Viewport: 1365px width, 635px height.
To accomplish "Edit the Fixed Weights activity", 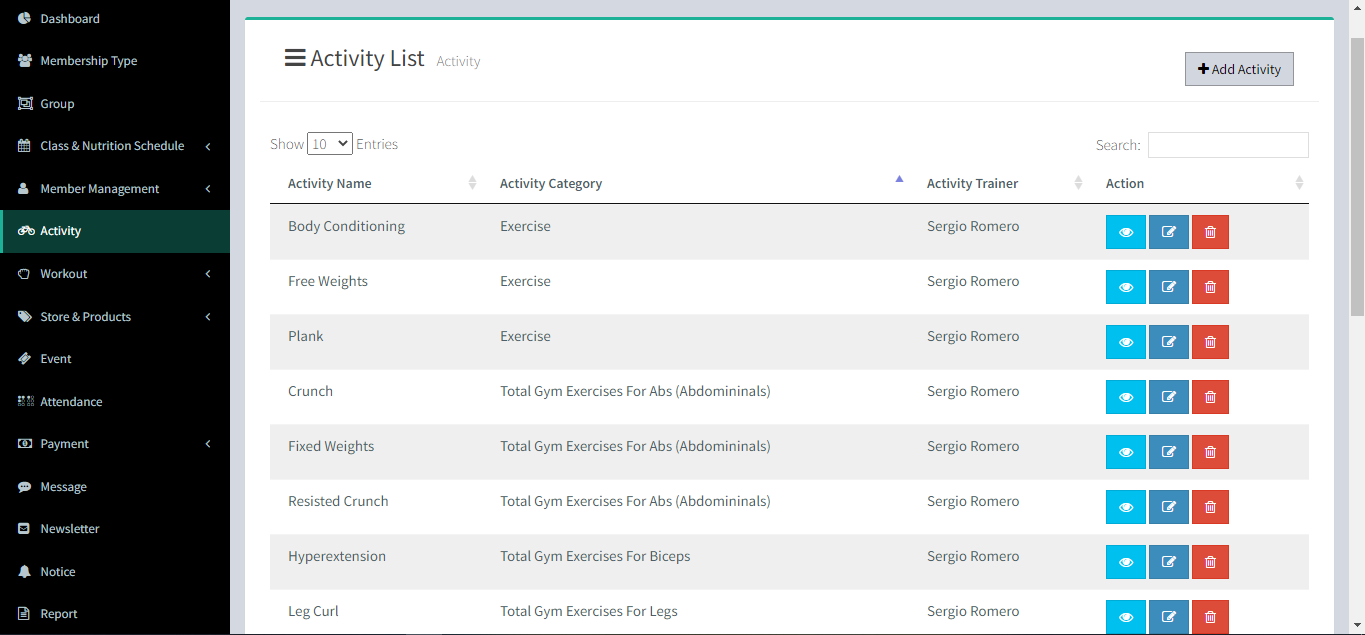I will 1168,452.
